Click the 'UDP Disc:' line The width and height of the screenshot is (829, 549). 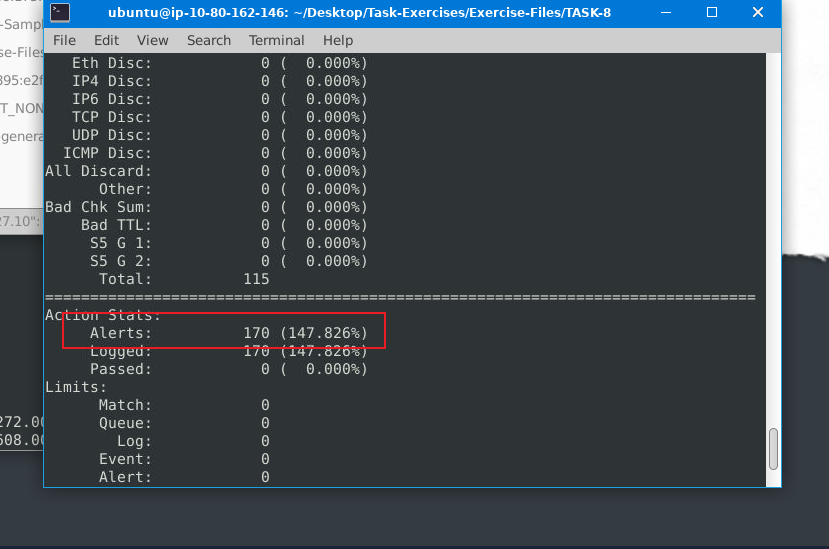(x=219, y=135)
